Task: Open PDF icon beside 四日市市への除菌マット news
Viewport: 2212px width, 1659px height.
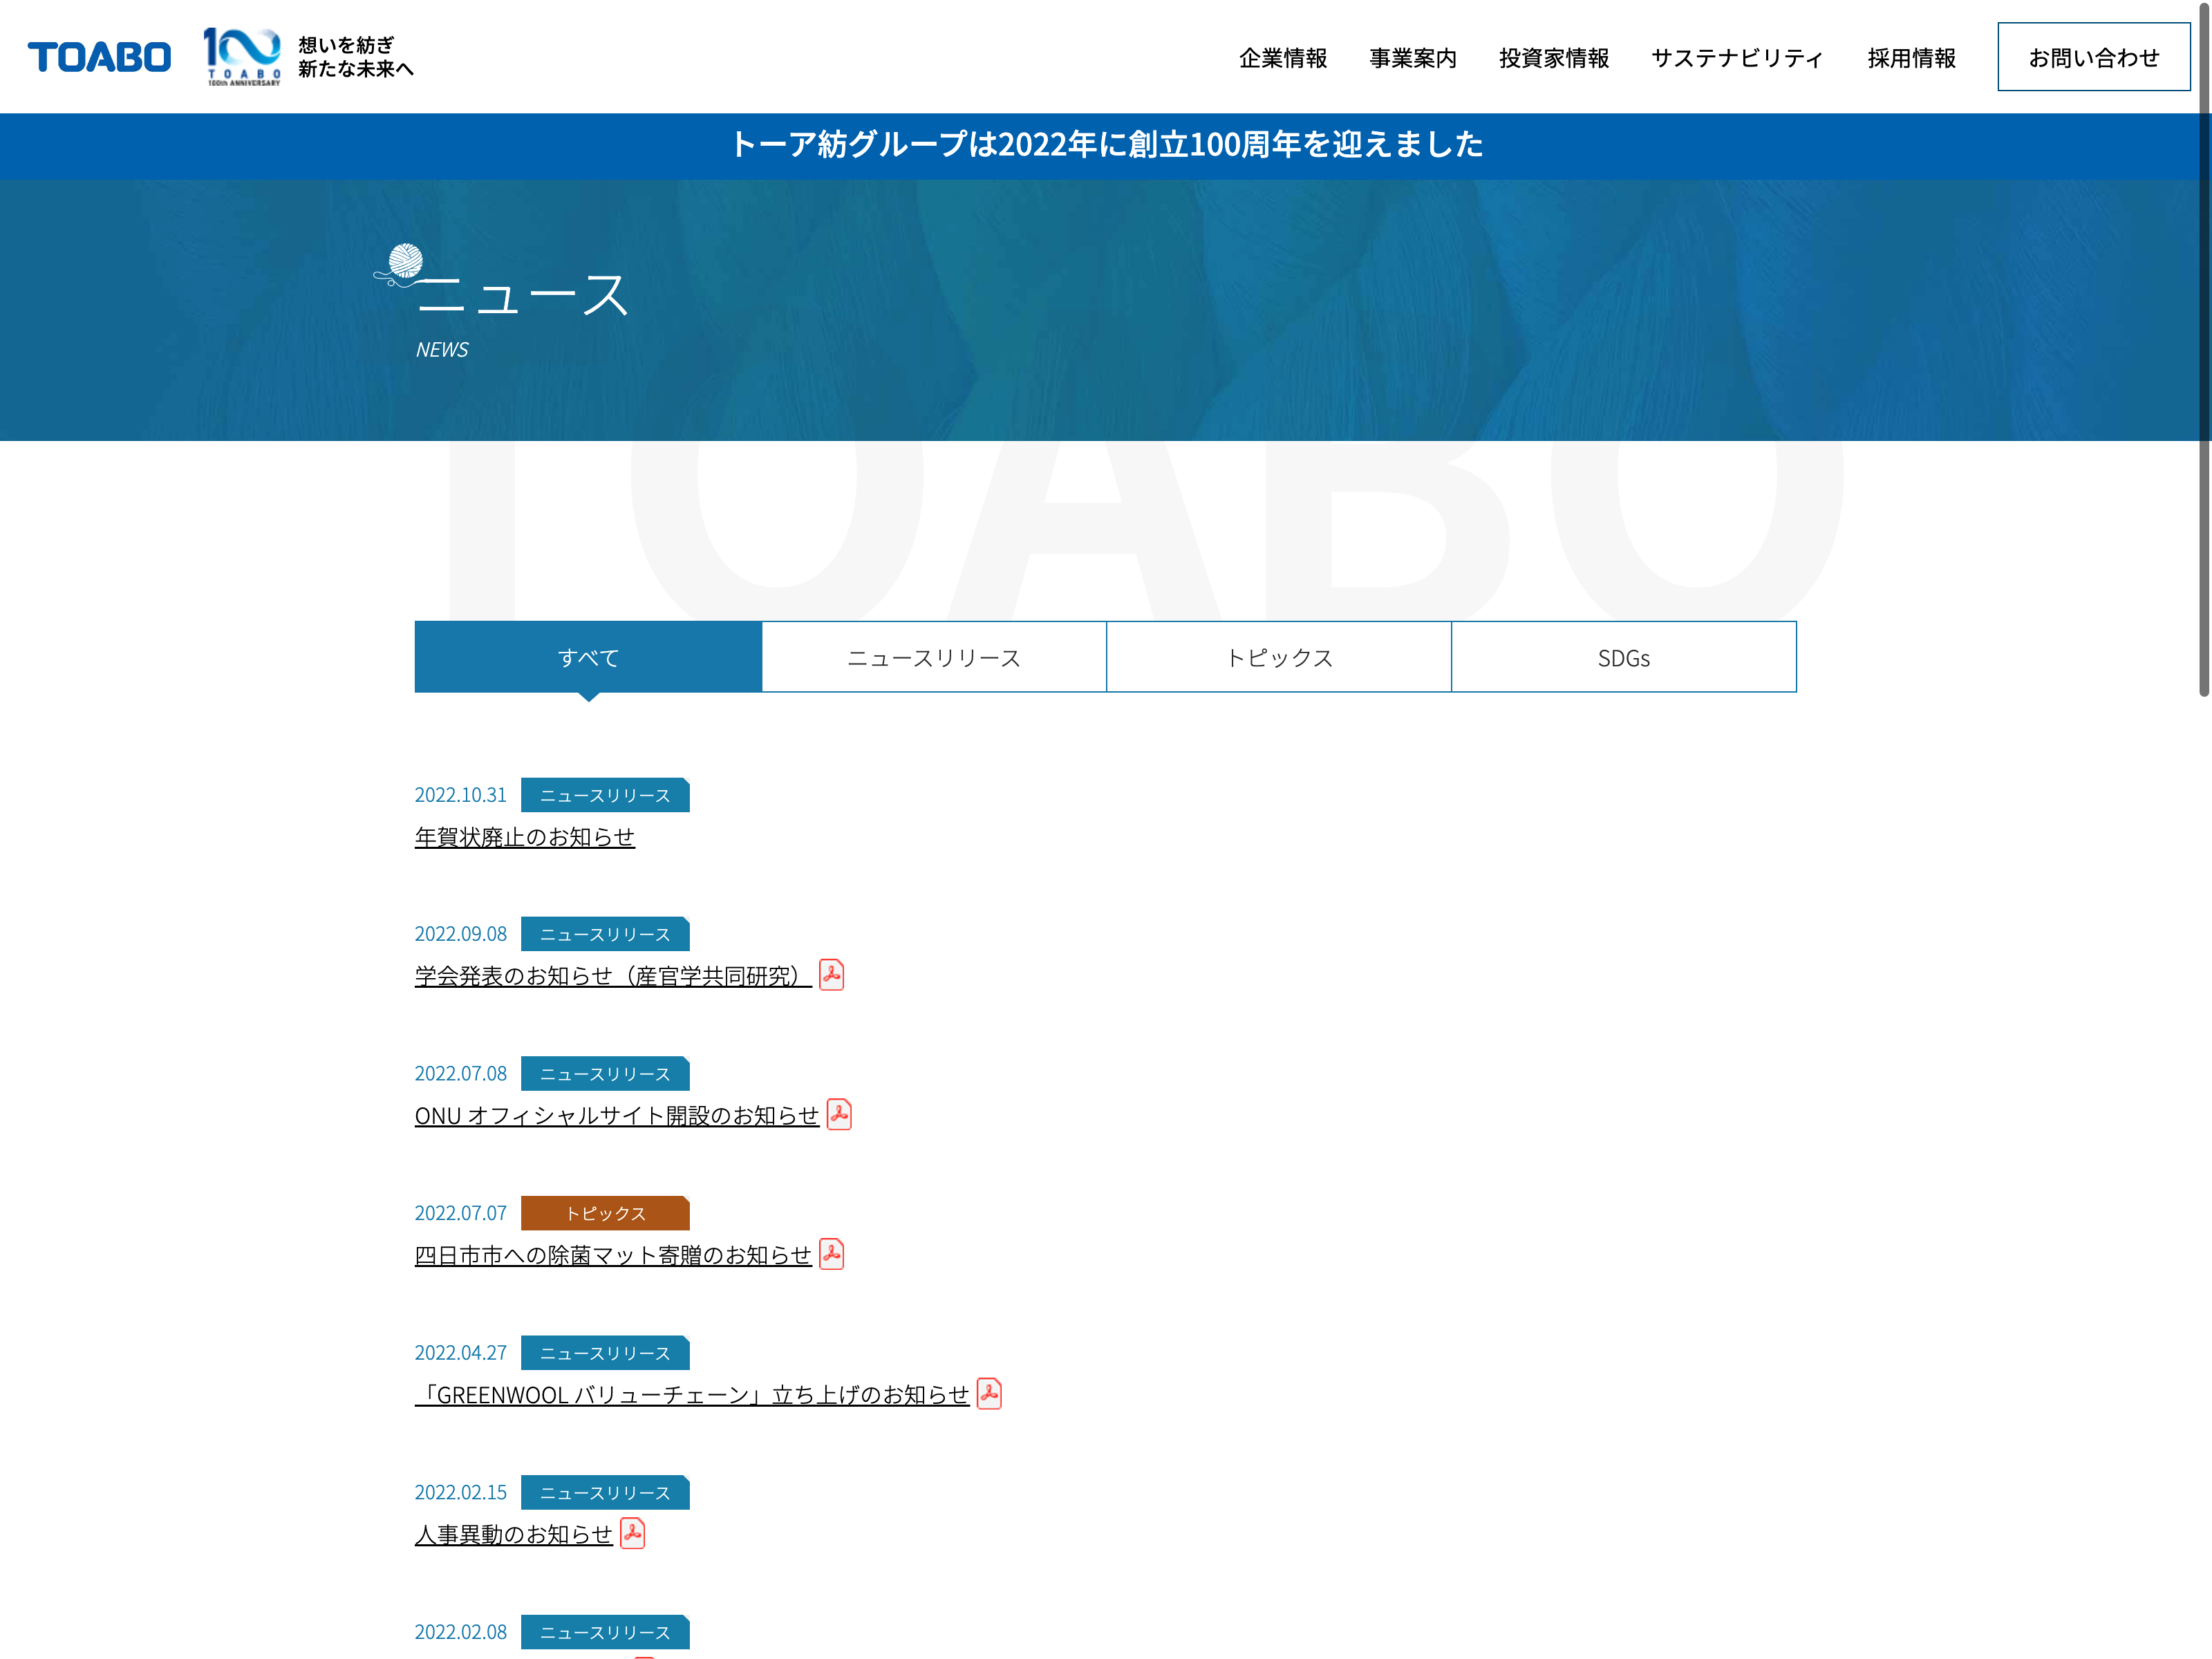Action: pyautogui.click(x=831, y=1254)
